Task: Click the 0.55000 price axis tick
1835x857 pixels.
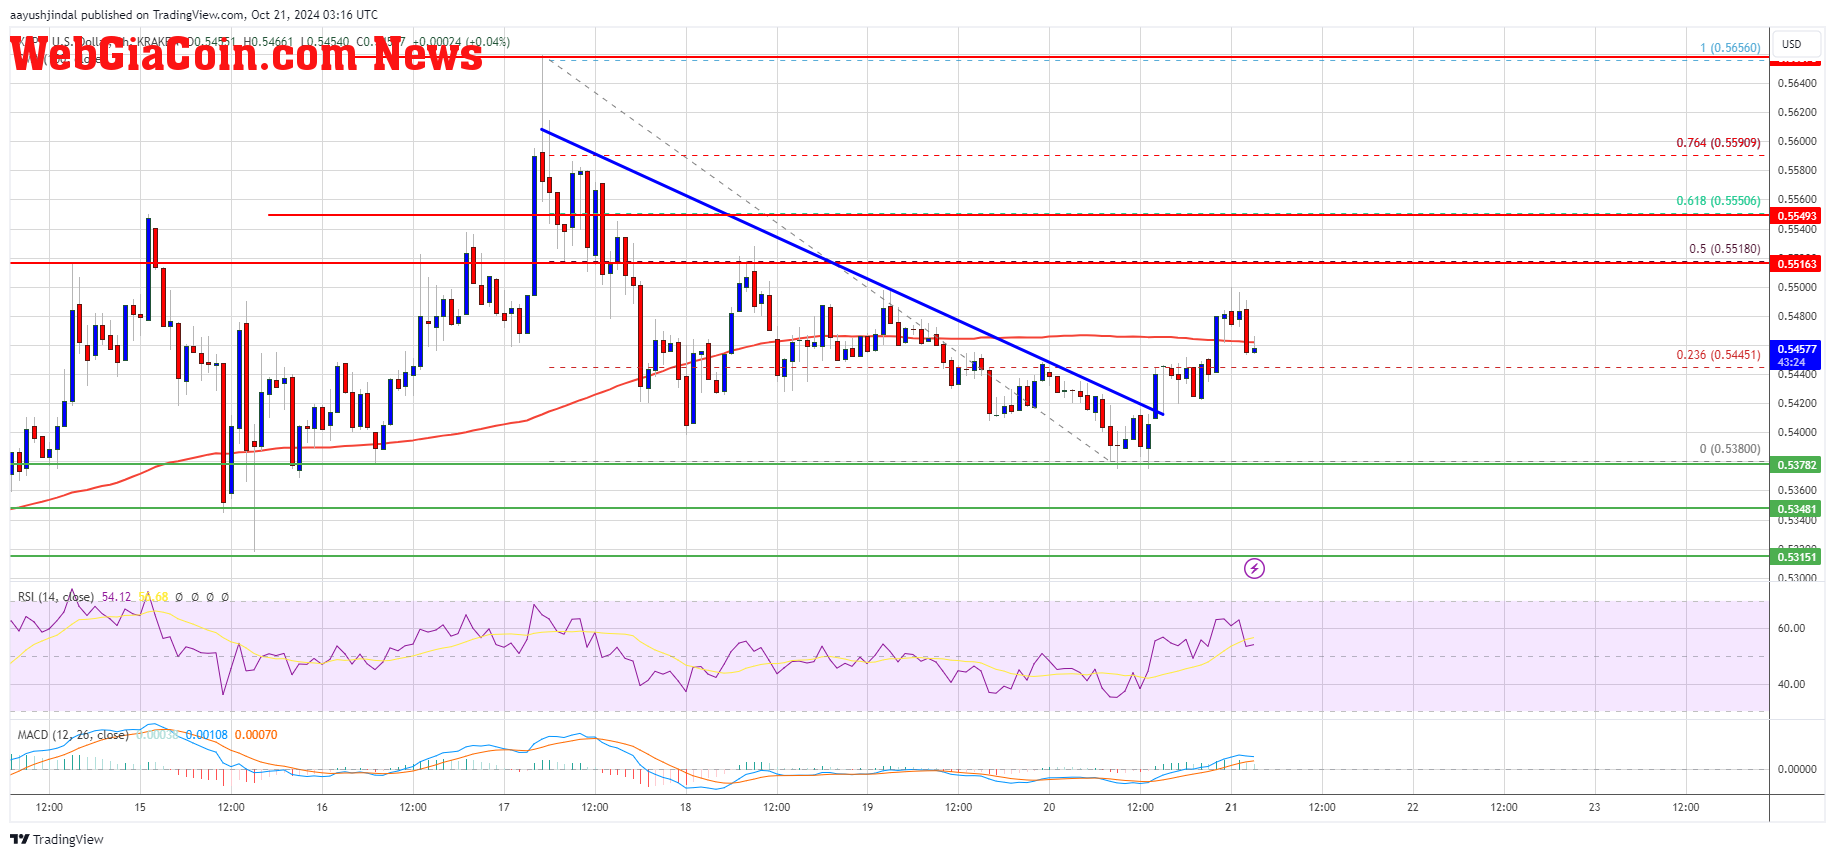Action: [1797, 288]
